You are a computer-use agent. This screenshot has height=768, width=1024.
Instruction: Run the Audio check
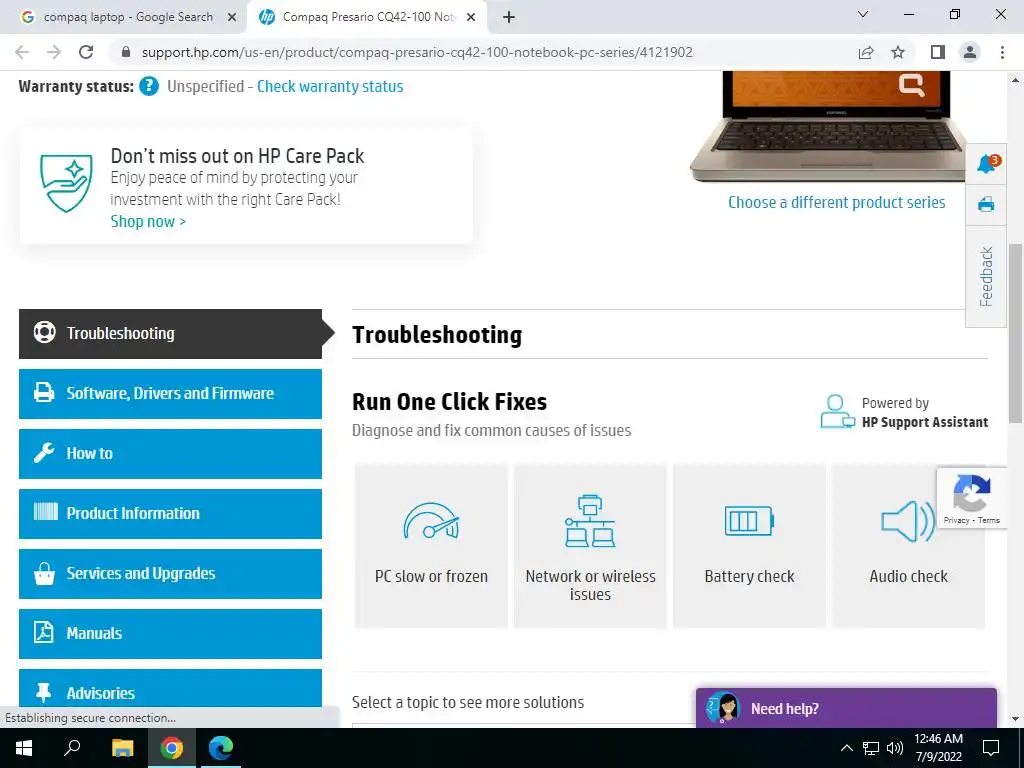coord(908,546)
